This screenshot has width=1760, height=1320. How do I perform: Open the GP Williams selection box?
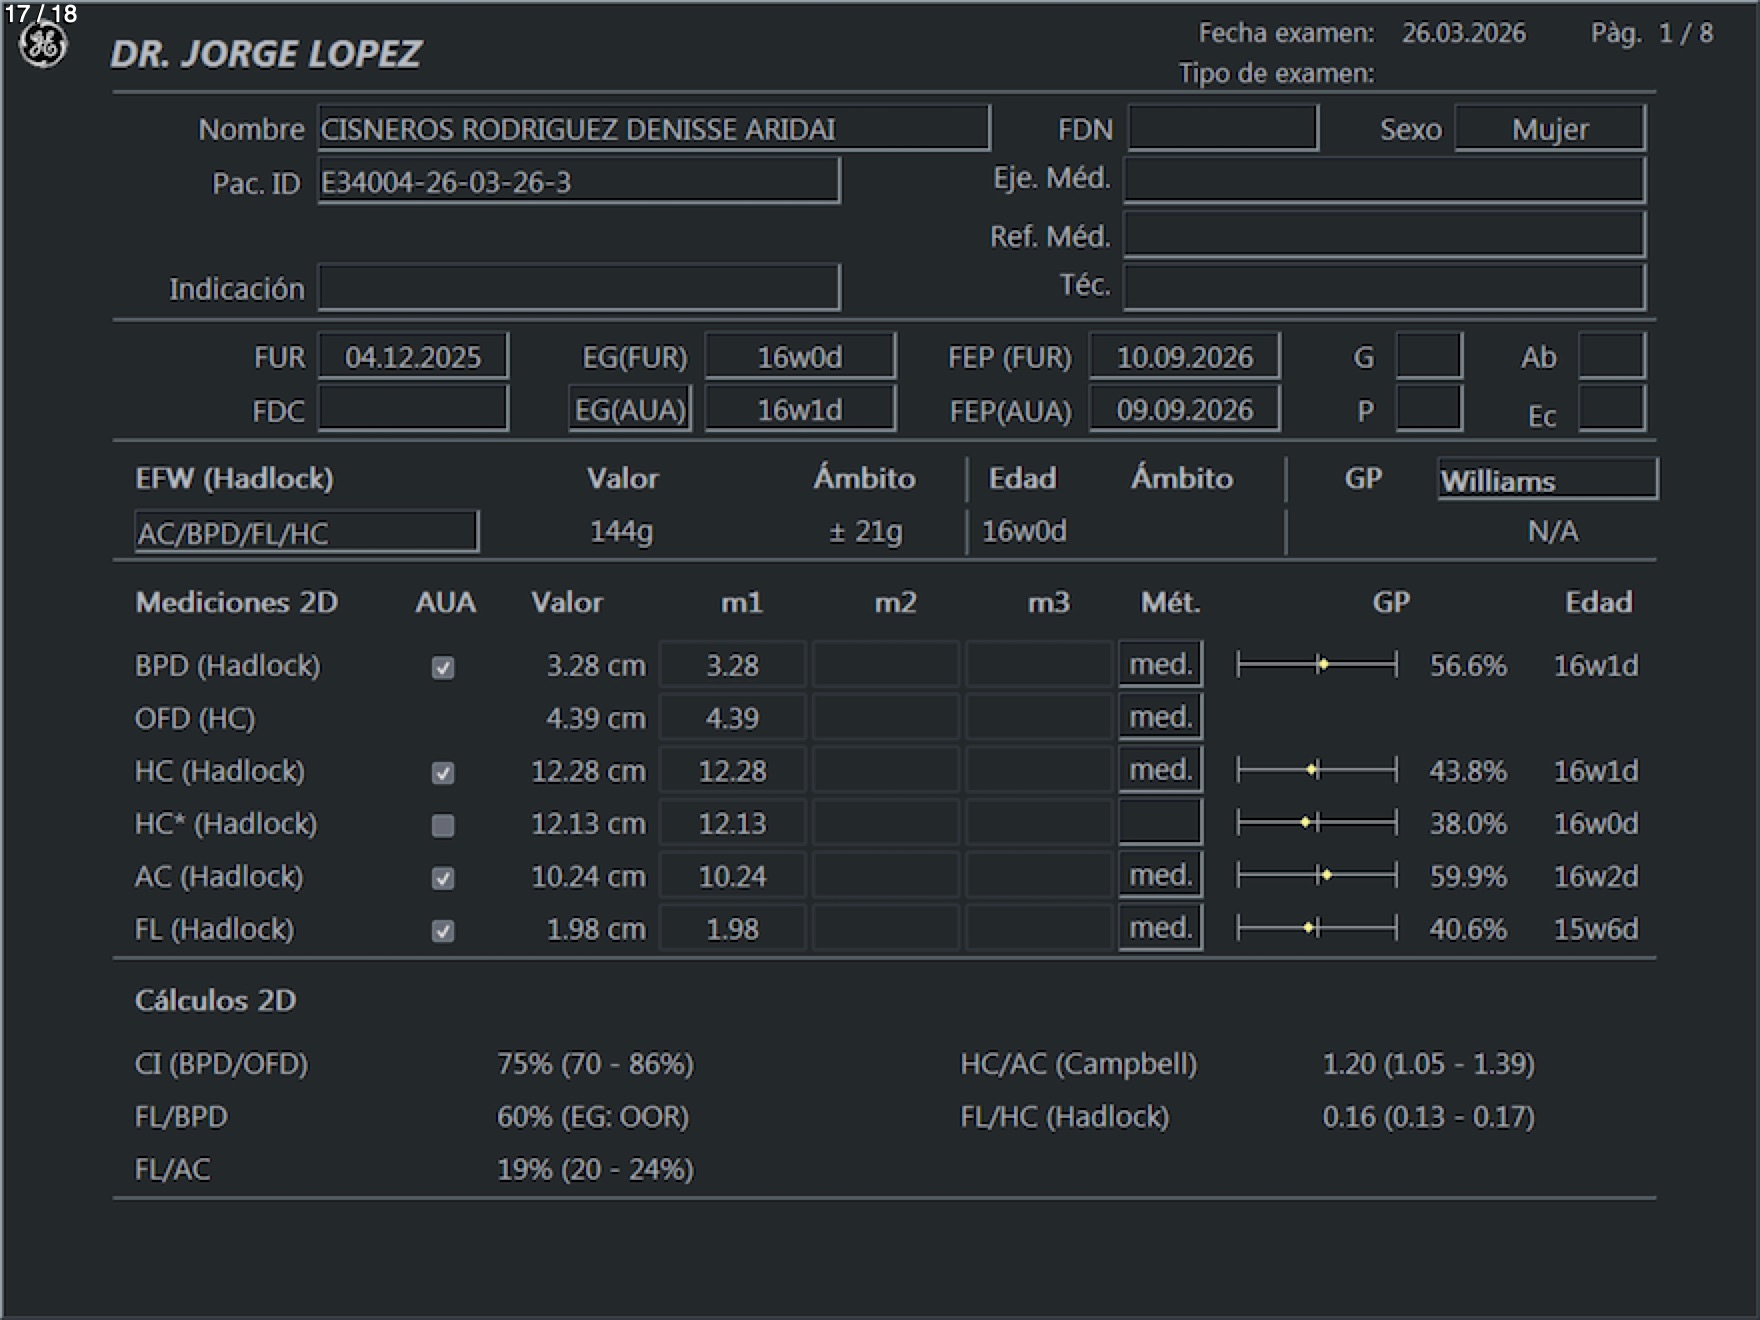[1546, 480]
